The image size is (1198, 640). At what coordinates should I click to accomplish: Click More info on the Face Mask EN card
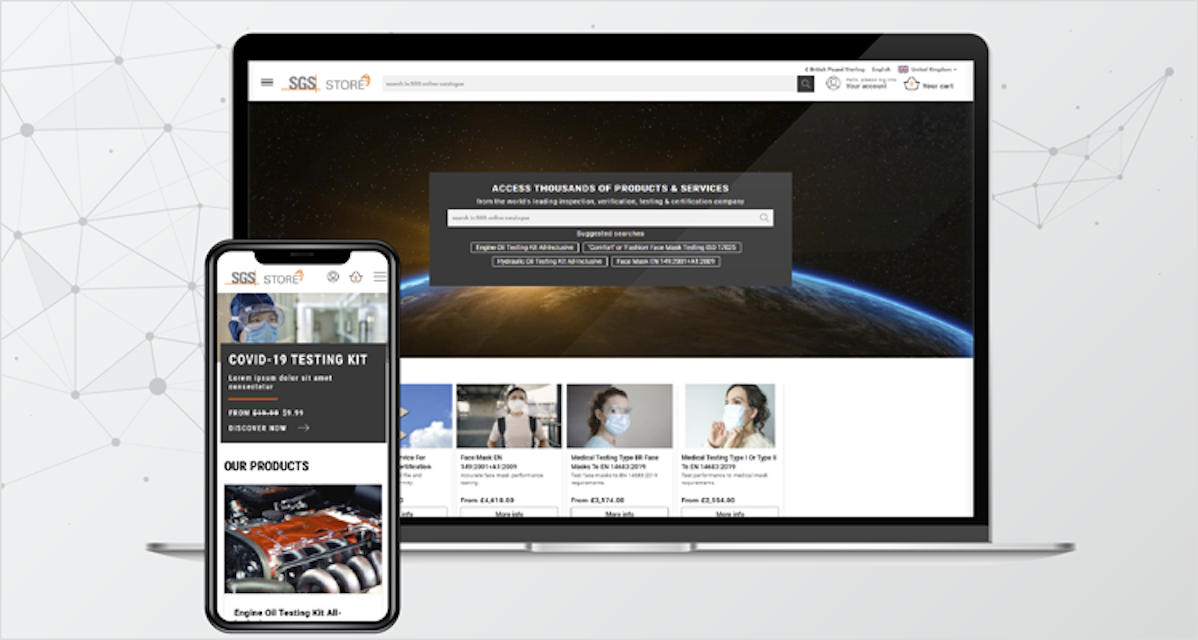click(x=508, y=512)
